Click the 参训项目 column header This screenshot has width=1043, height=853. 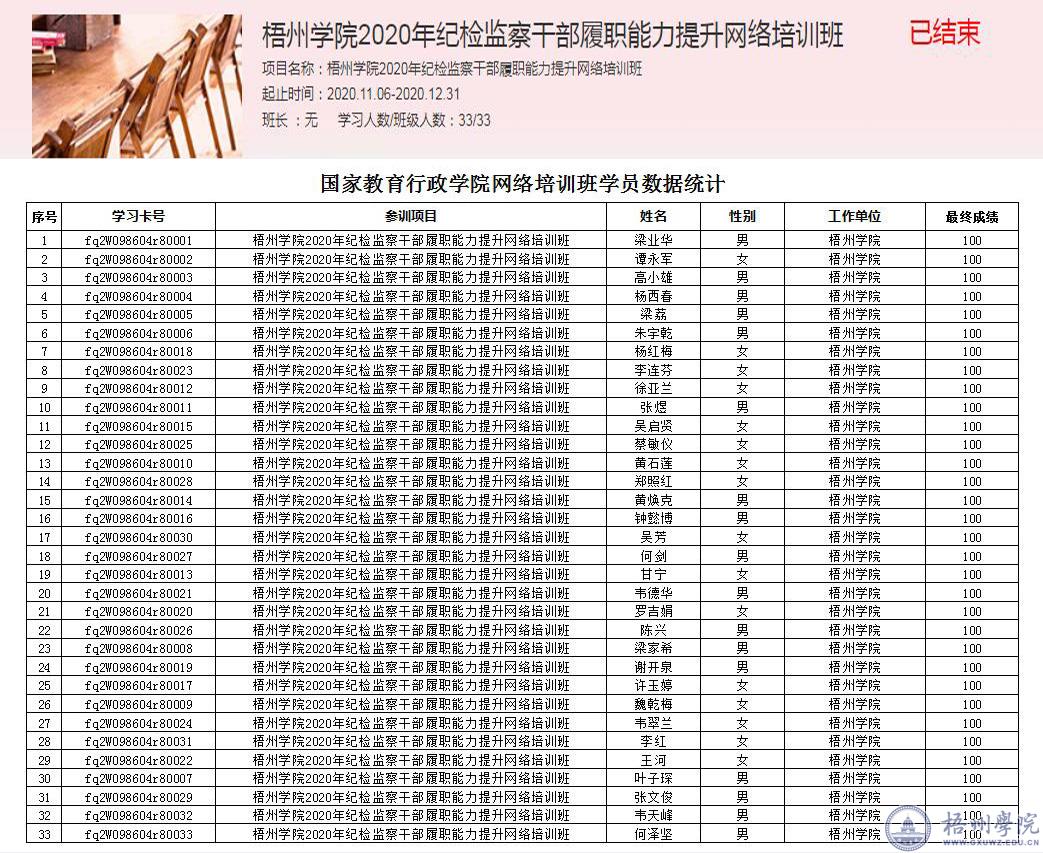[411, 216]
